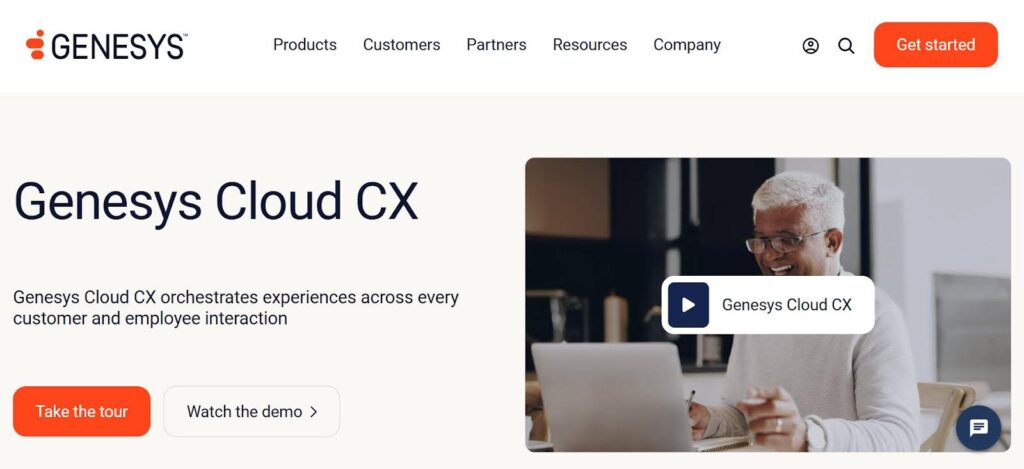The image size is (1024, 469).
Task: Expand the Products navigation menu
Action: click(x=305, y=44)
